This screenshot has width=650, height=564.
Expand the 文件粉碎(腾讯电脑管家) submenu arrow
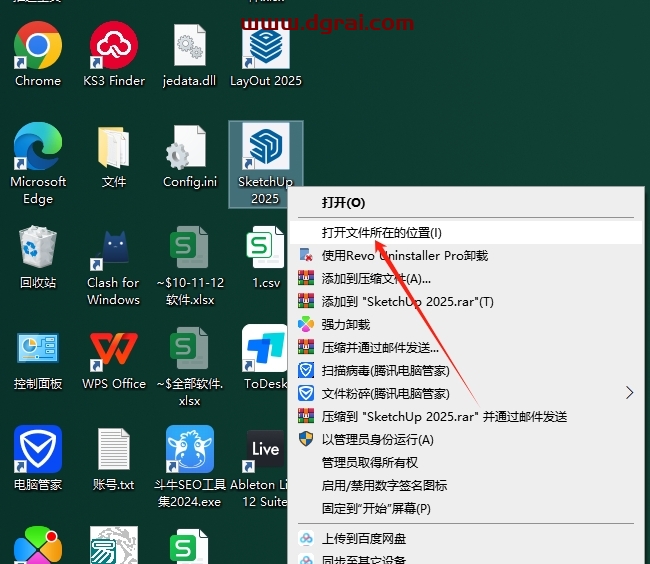[629, 393]
